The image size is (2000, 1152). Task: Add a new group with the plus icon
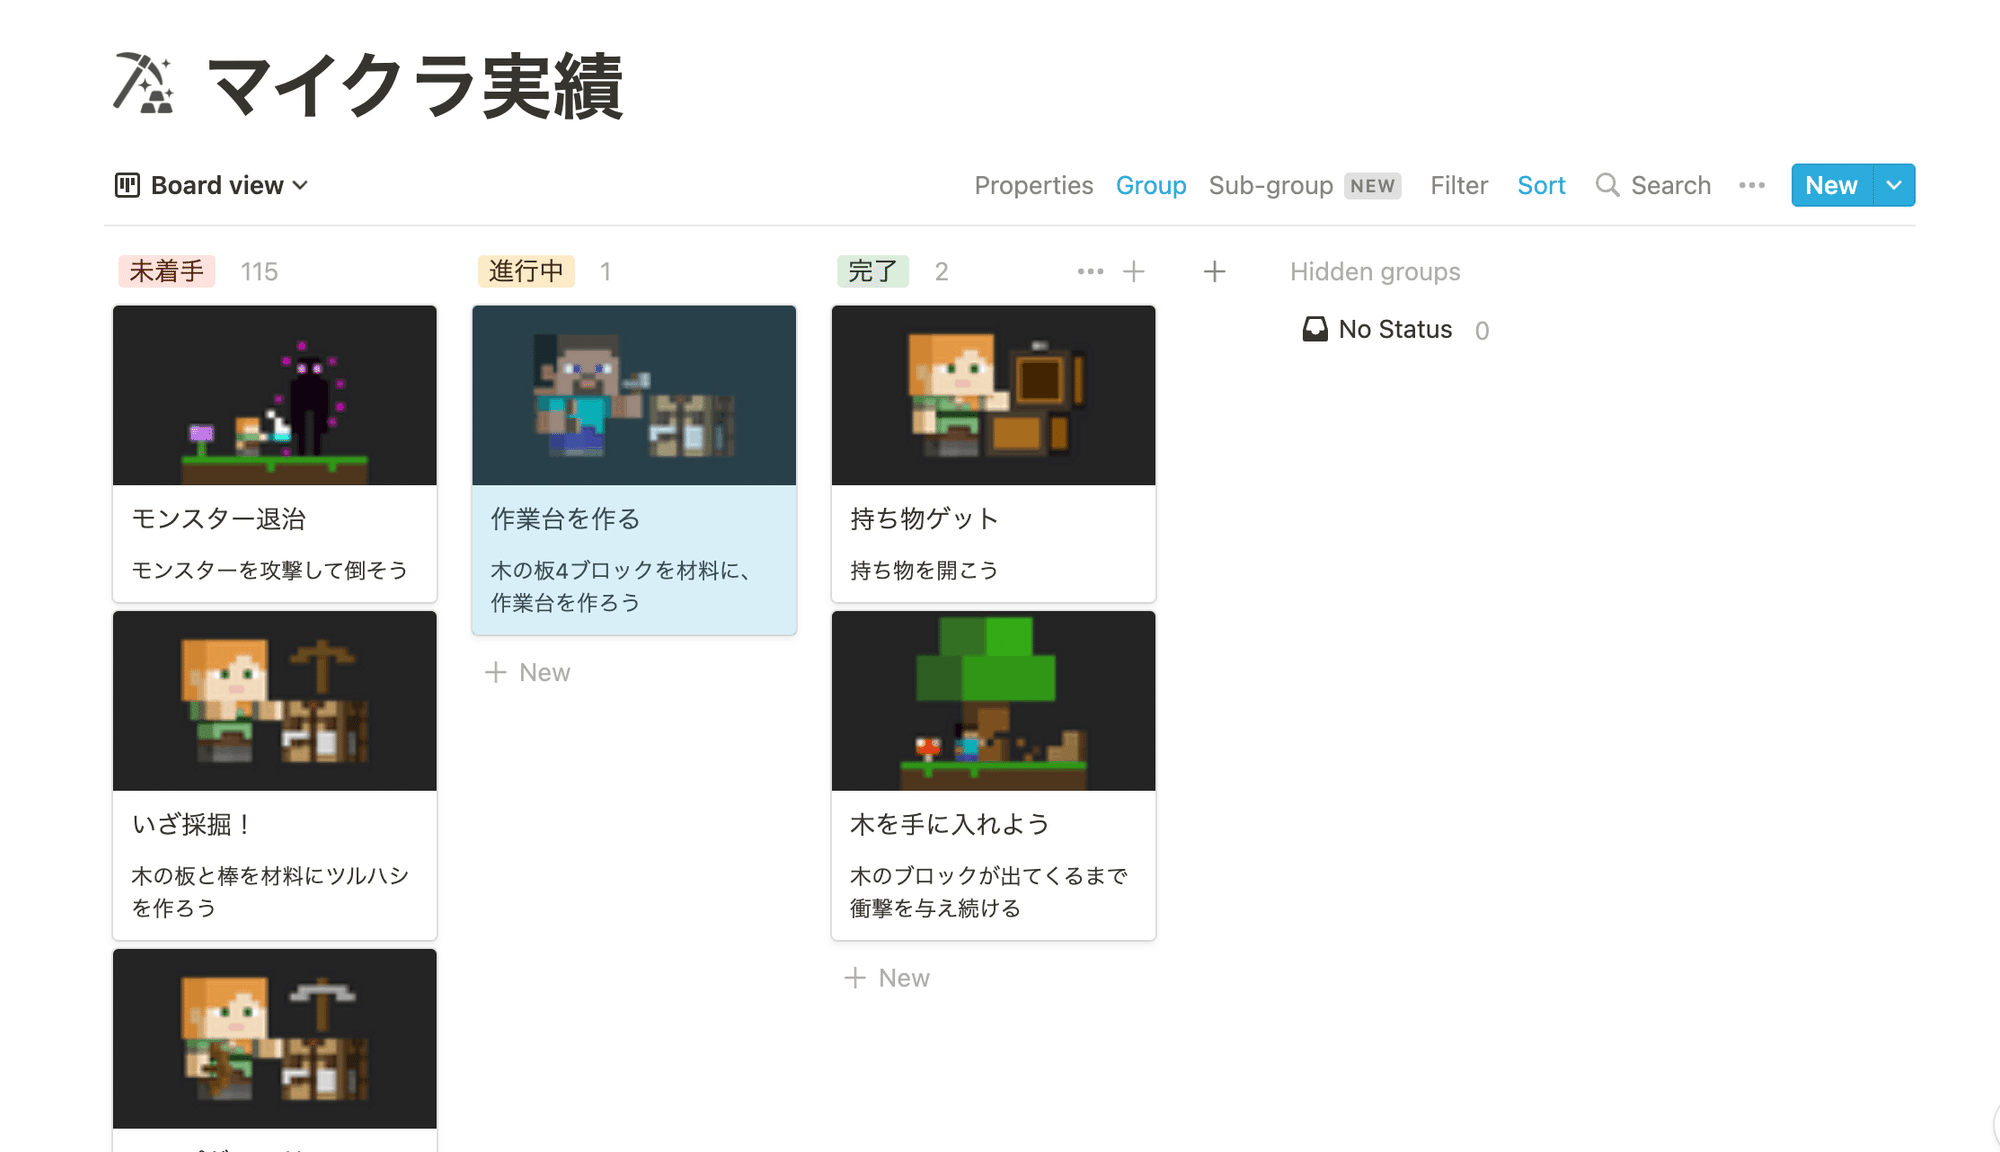1214,271
